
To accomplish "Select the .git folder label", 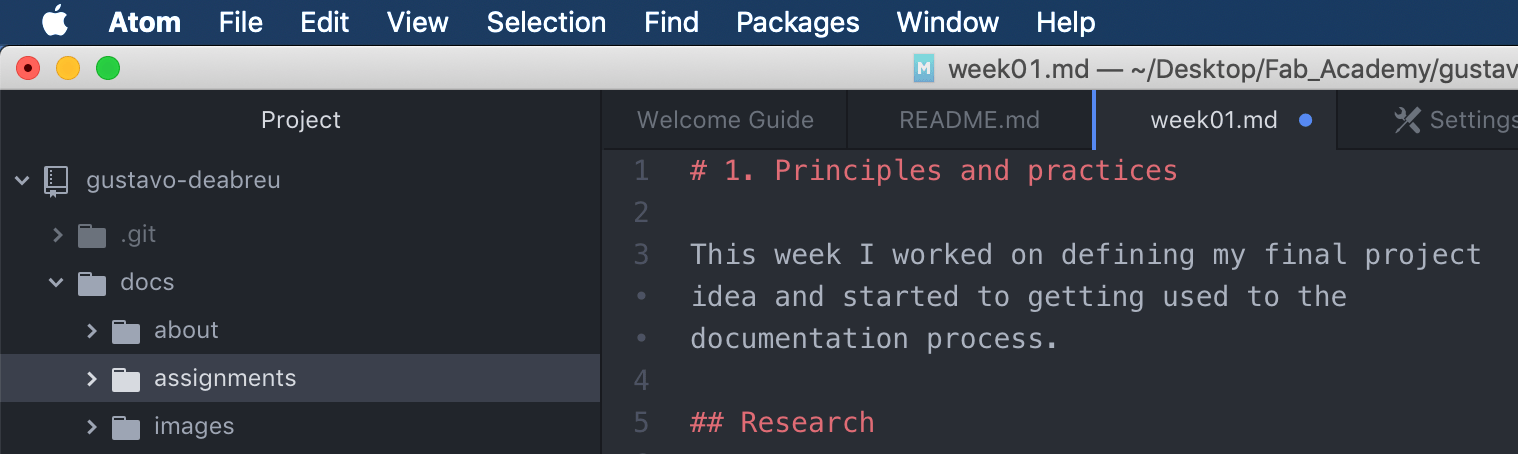I will coord(138,235).
